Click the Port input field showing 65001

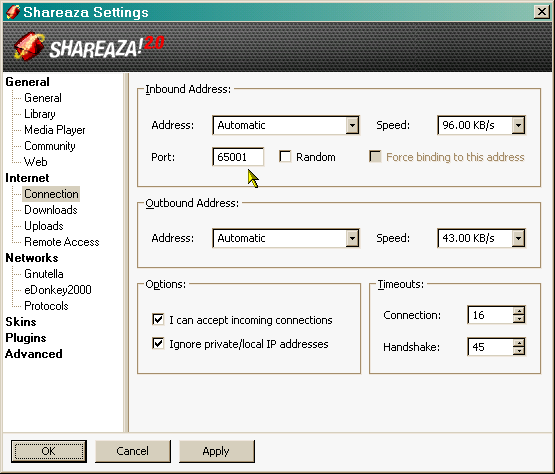click(x=238, y=157)
